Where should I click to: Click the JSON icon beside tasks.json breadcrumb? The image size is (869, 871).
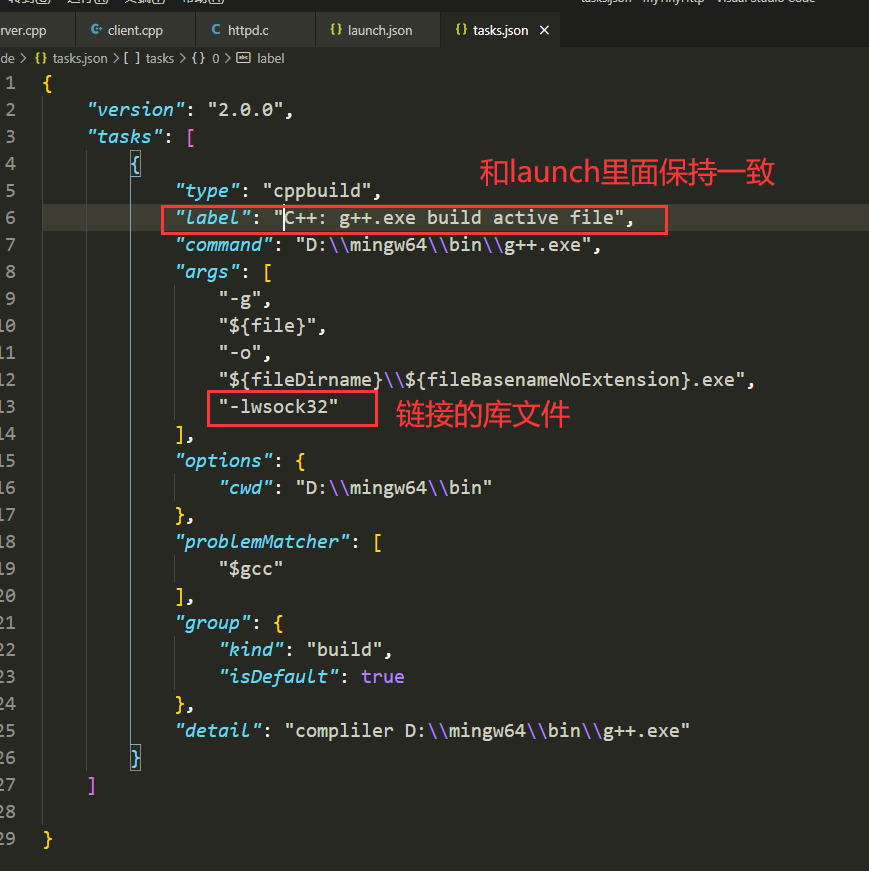pos(41,58)
